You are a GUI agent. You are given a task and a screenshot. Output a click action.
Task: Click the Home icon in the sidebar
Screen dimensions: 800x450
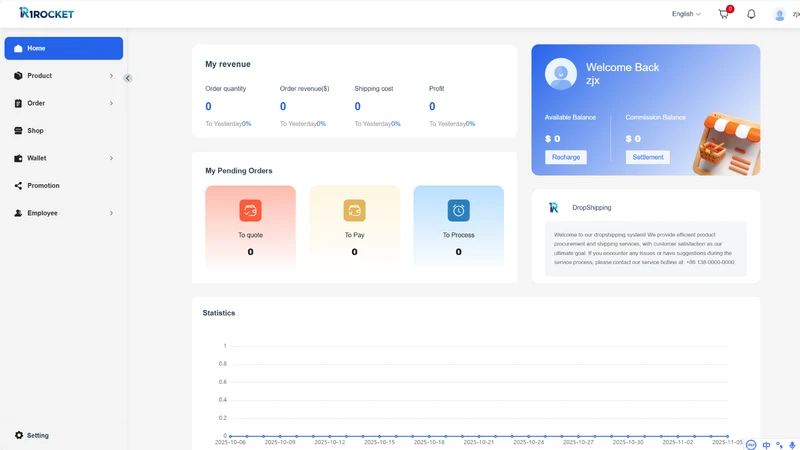18,48
